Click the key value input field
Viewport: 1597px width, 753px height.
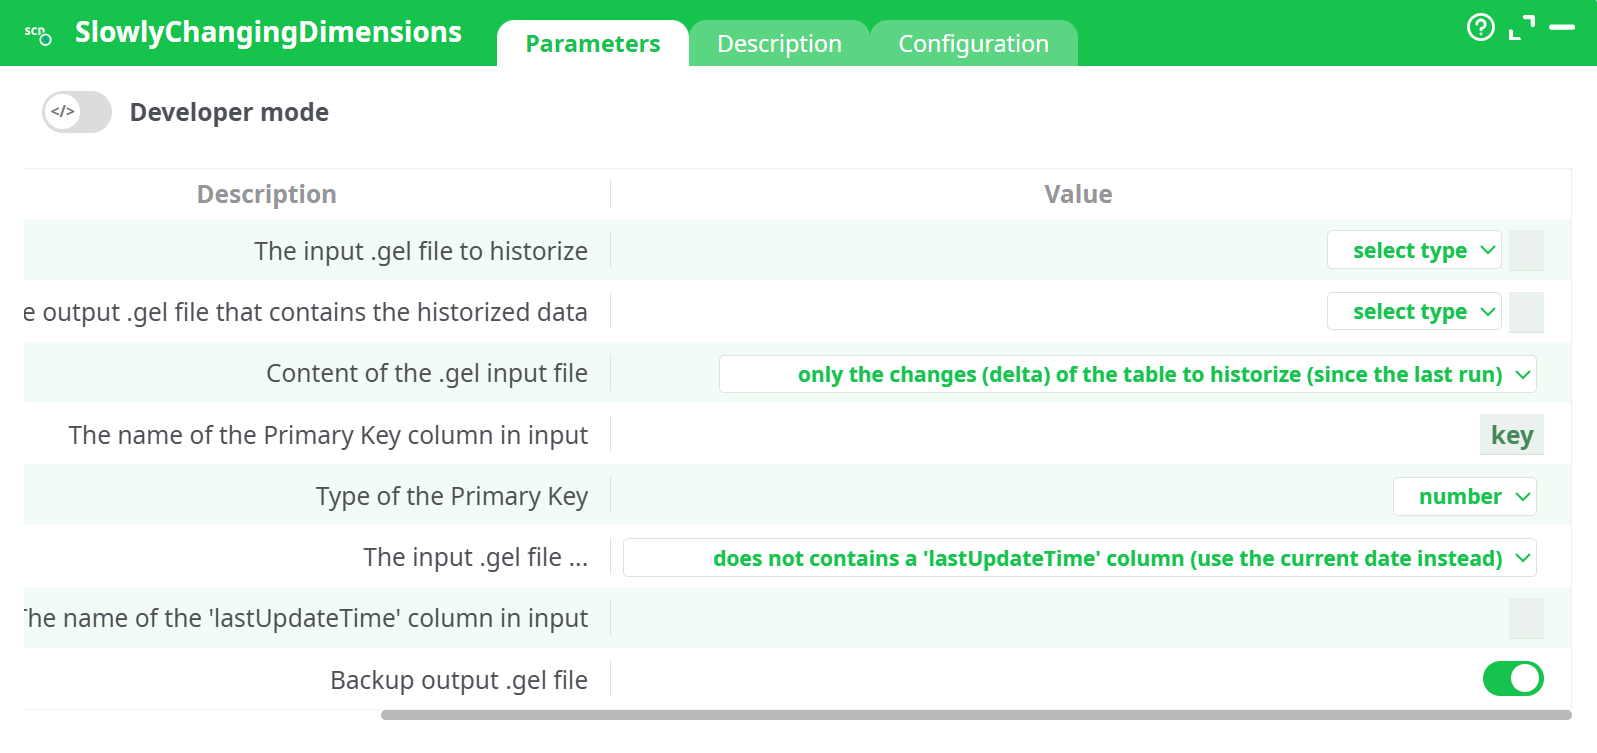[1511, 435]
